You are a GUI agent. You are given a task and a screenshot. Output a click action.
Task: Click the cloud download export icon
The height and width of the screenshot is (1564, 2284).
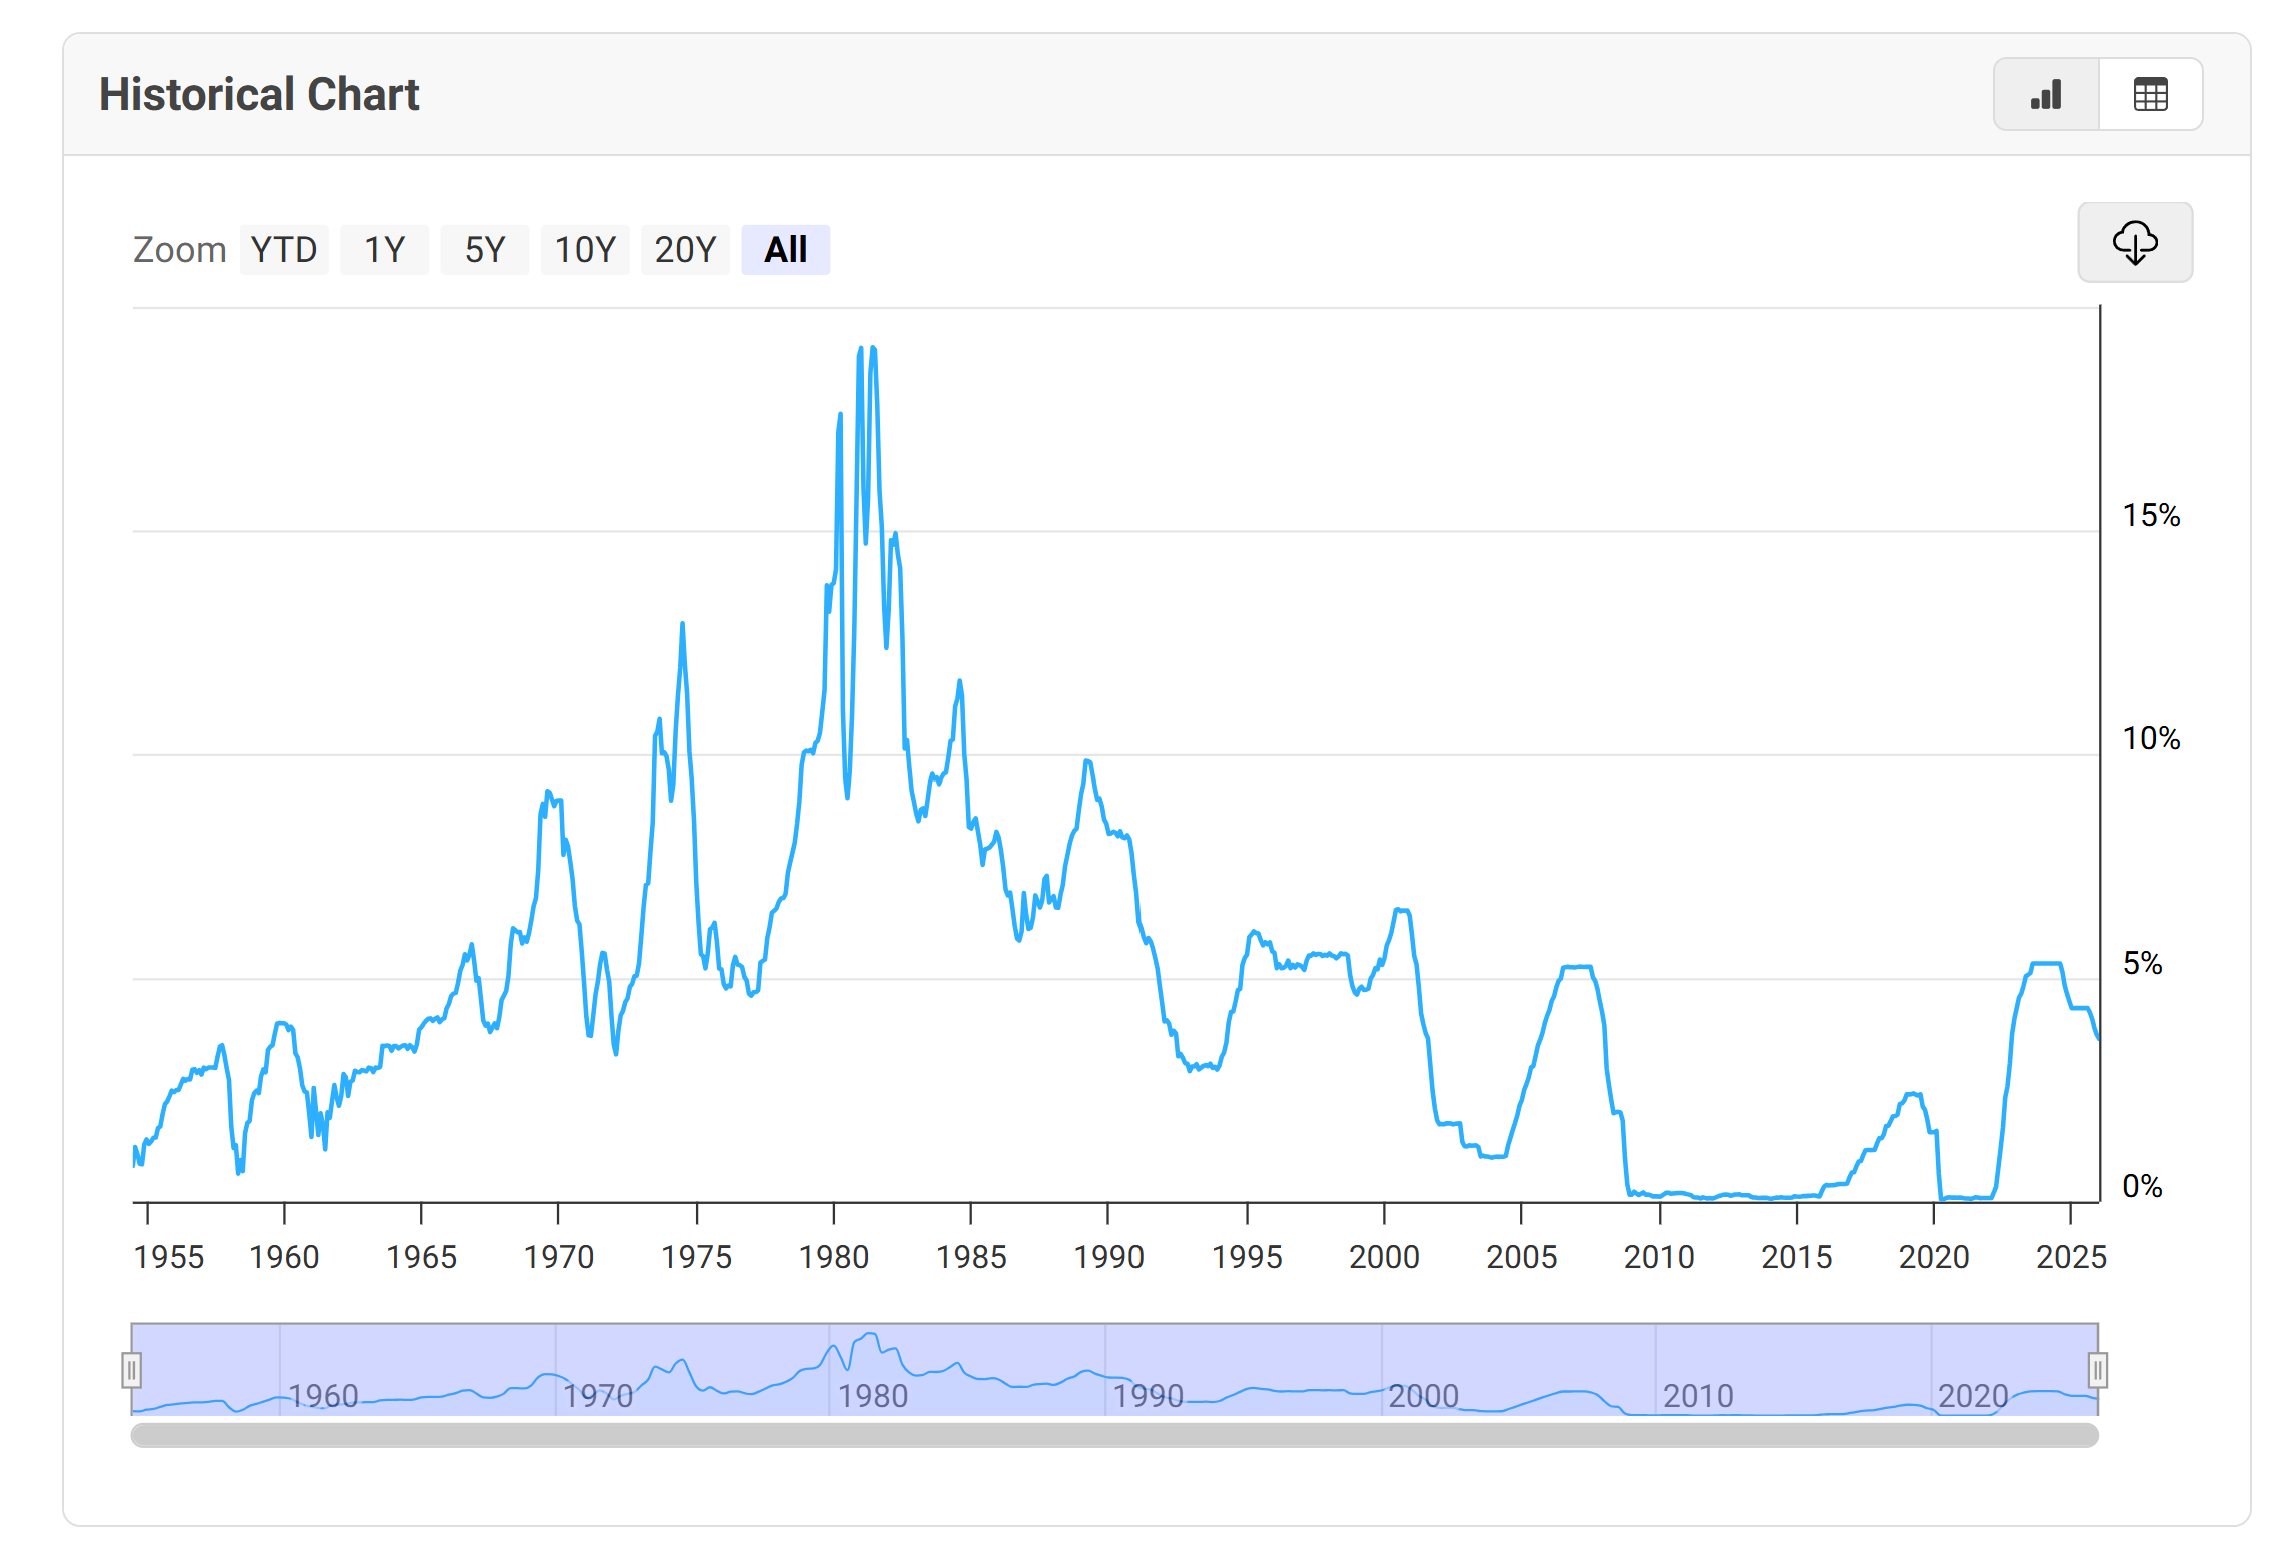2134,243
